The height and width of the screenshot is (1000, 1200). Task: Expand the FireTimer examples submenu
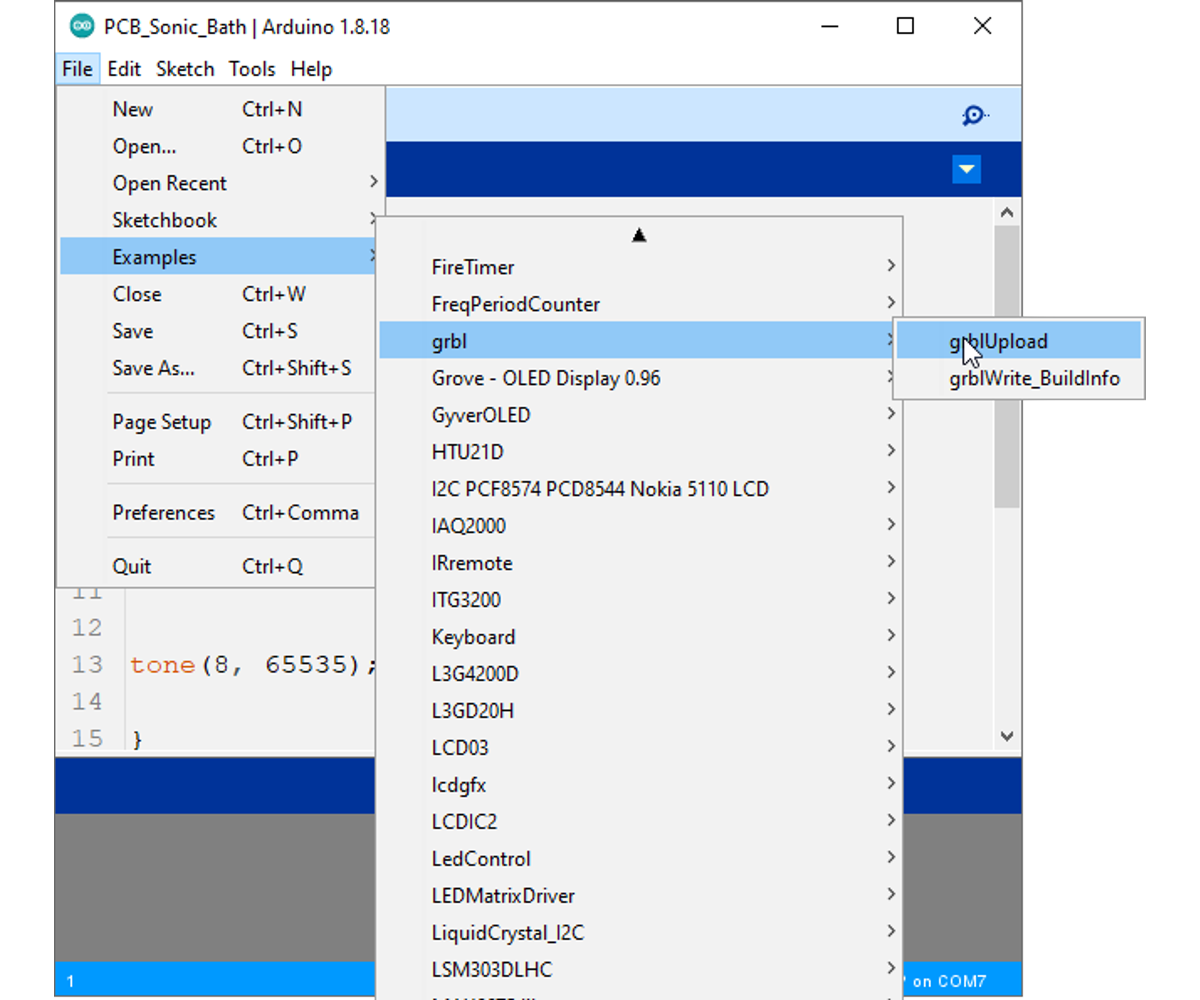coord(640,268)
